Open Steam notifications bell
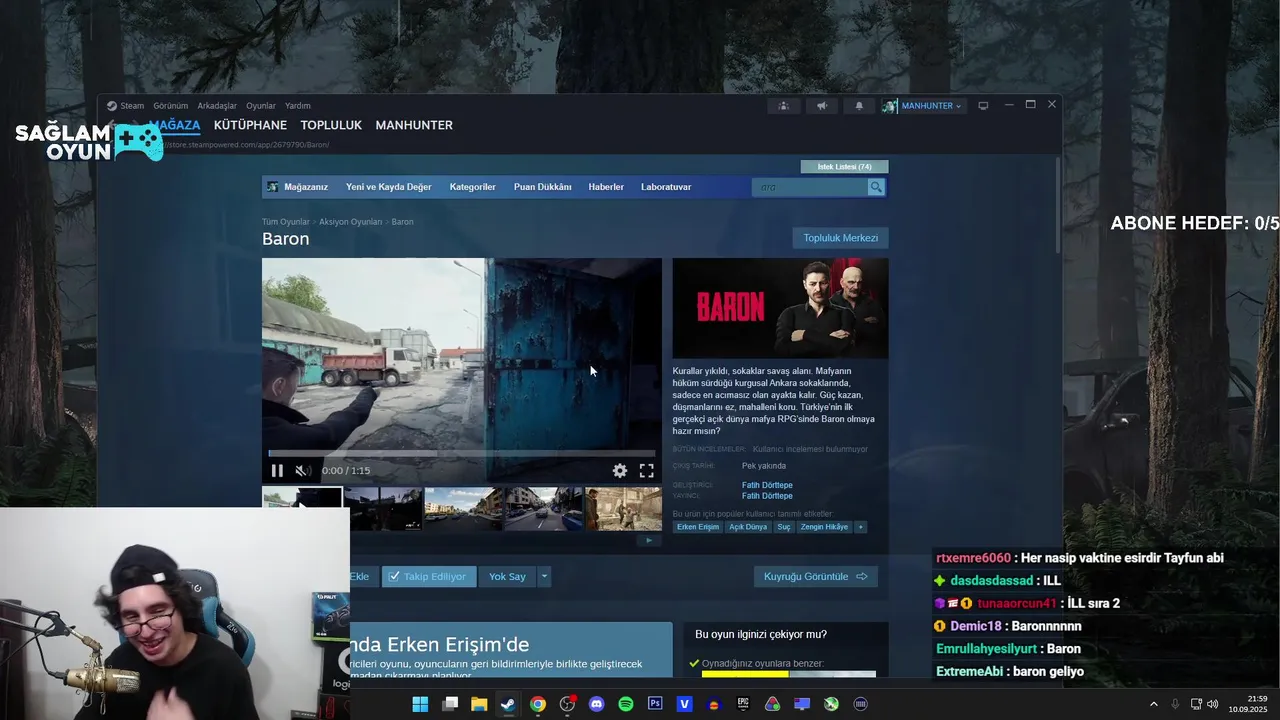 859,106
